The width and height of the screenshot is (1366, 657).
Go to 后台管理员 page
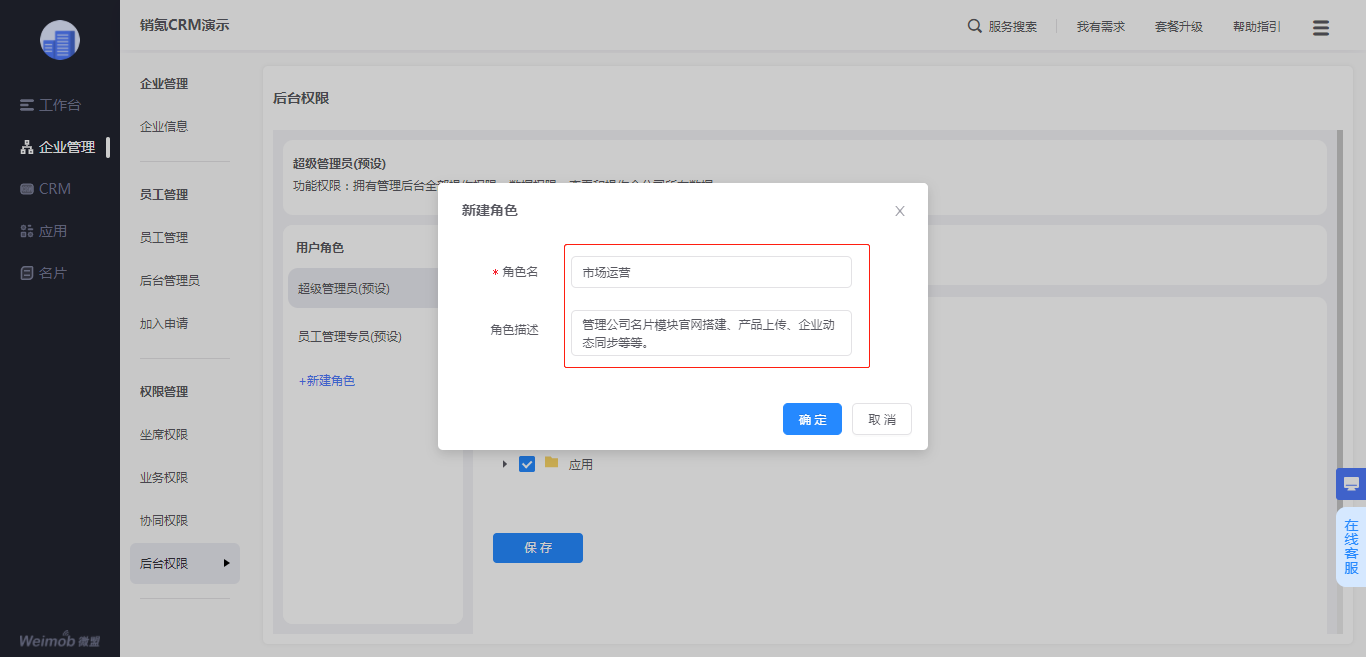tap(170, 281)
